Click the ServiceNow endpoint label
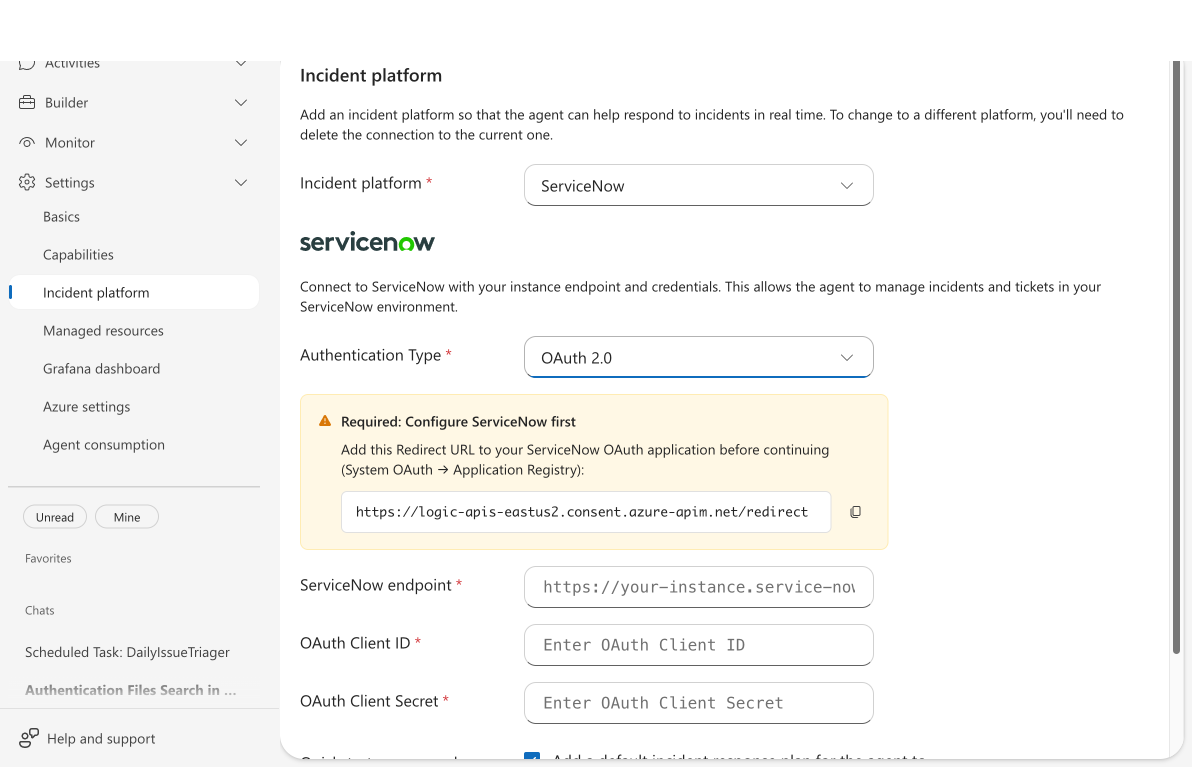 tap(376, 585)
